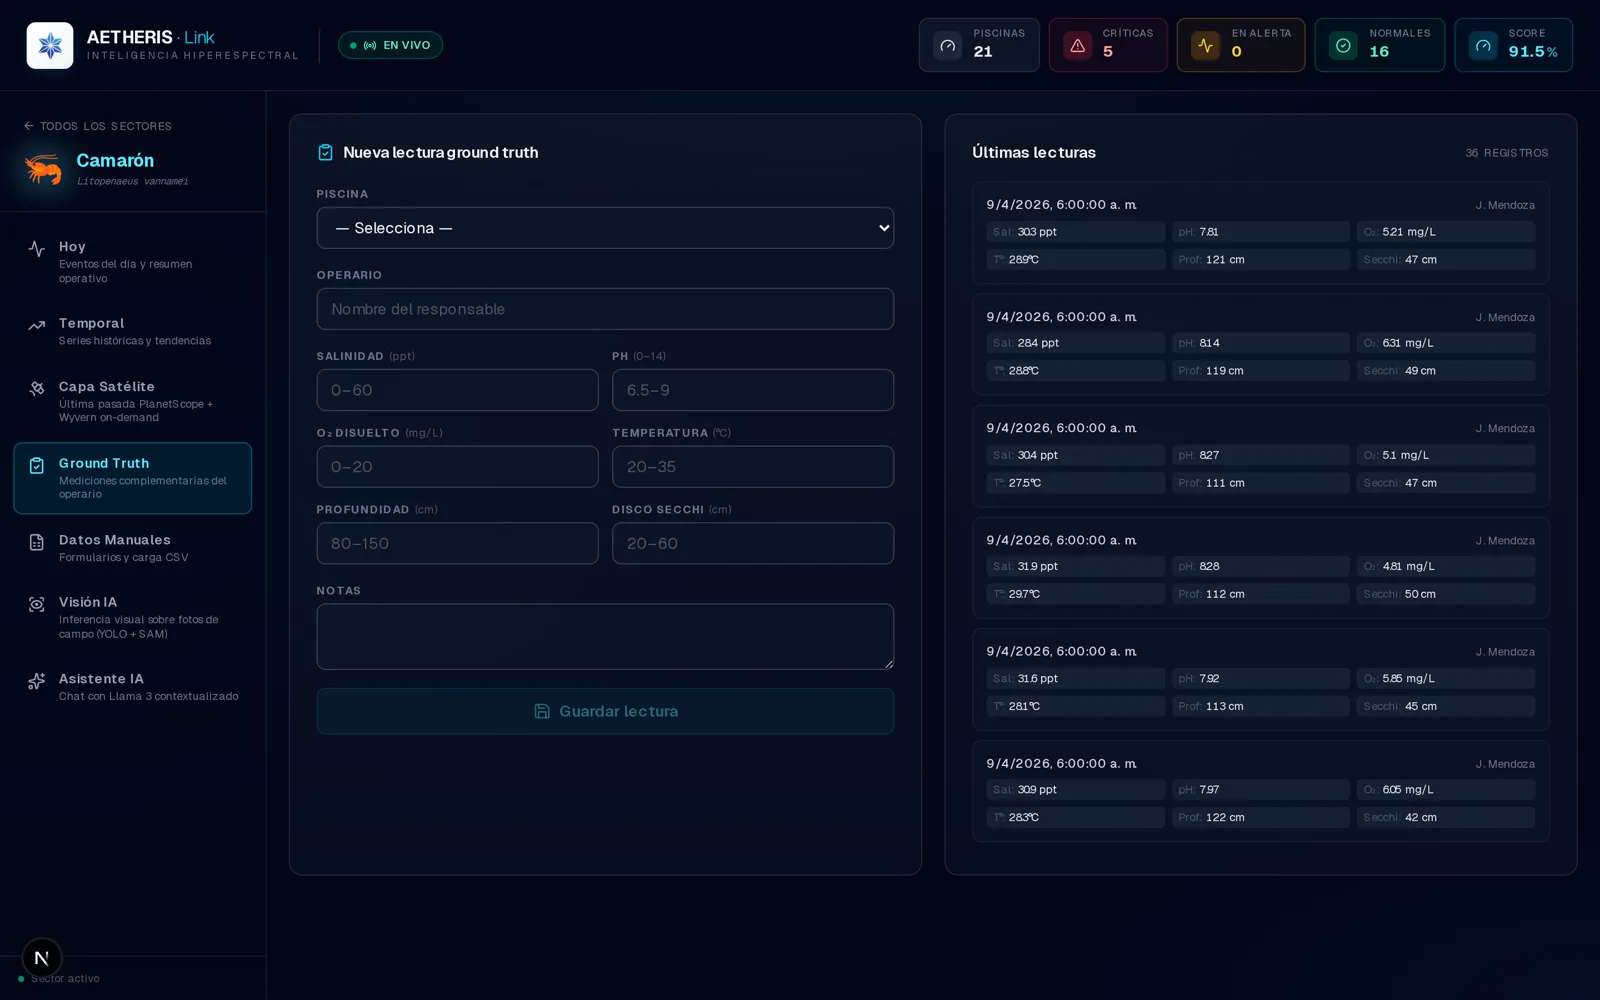
Task: Click the Piscinas 21 stat card
Action: tap(979, 45)
